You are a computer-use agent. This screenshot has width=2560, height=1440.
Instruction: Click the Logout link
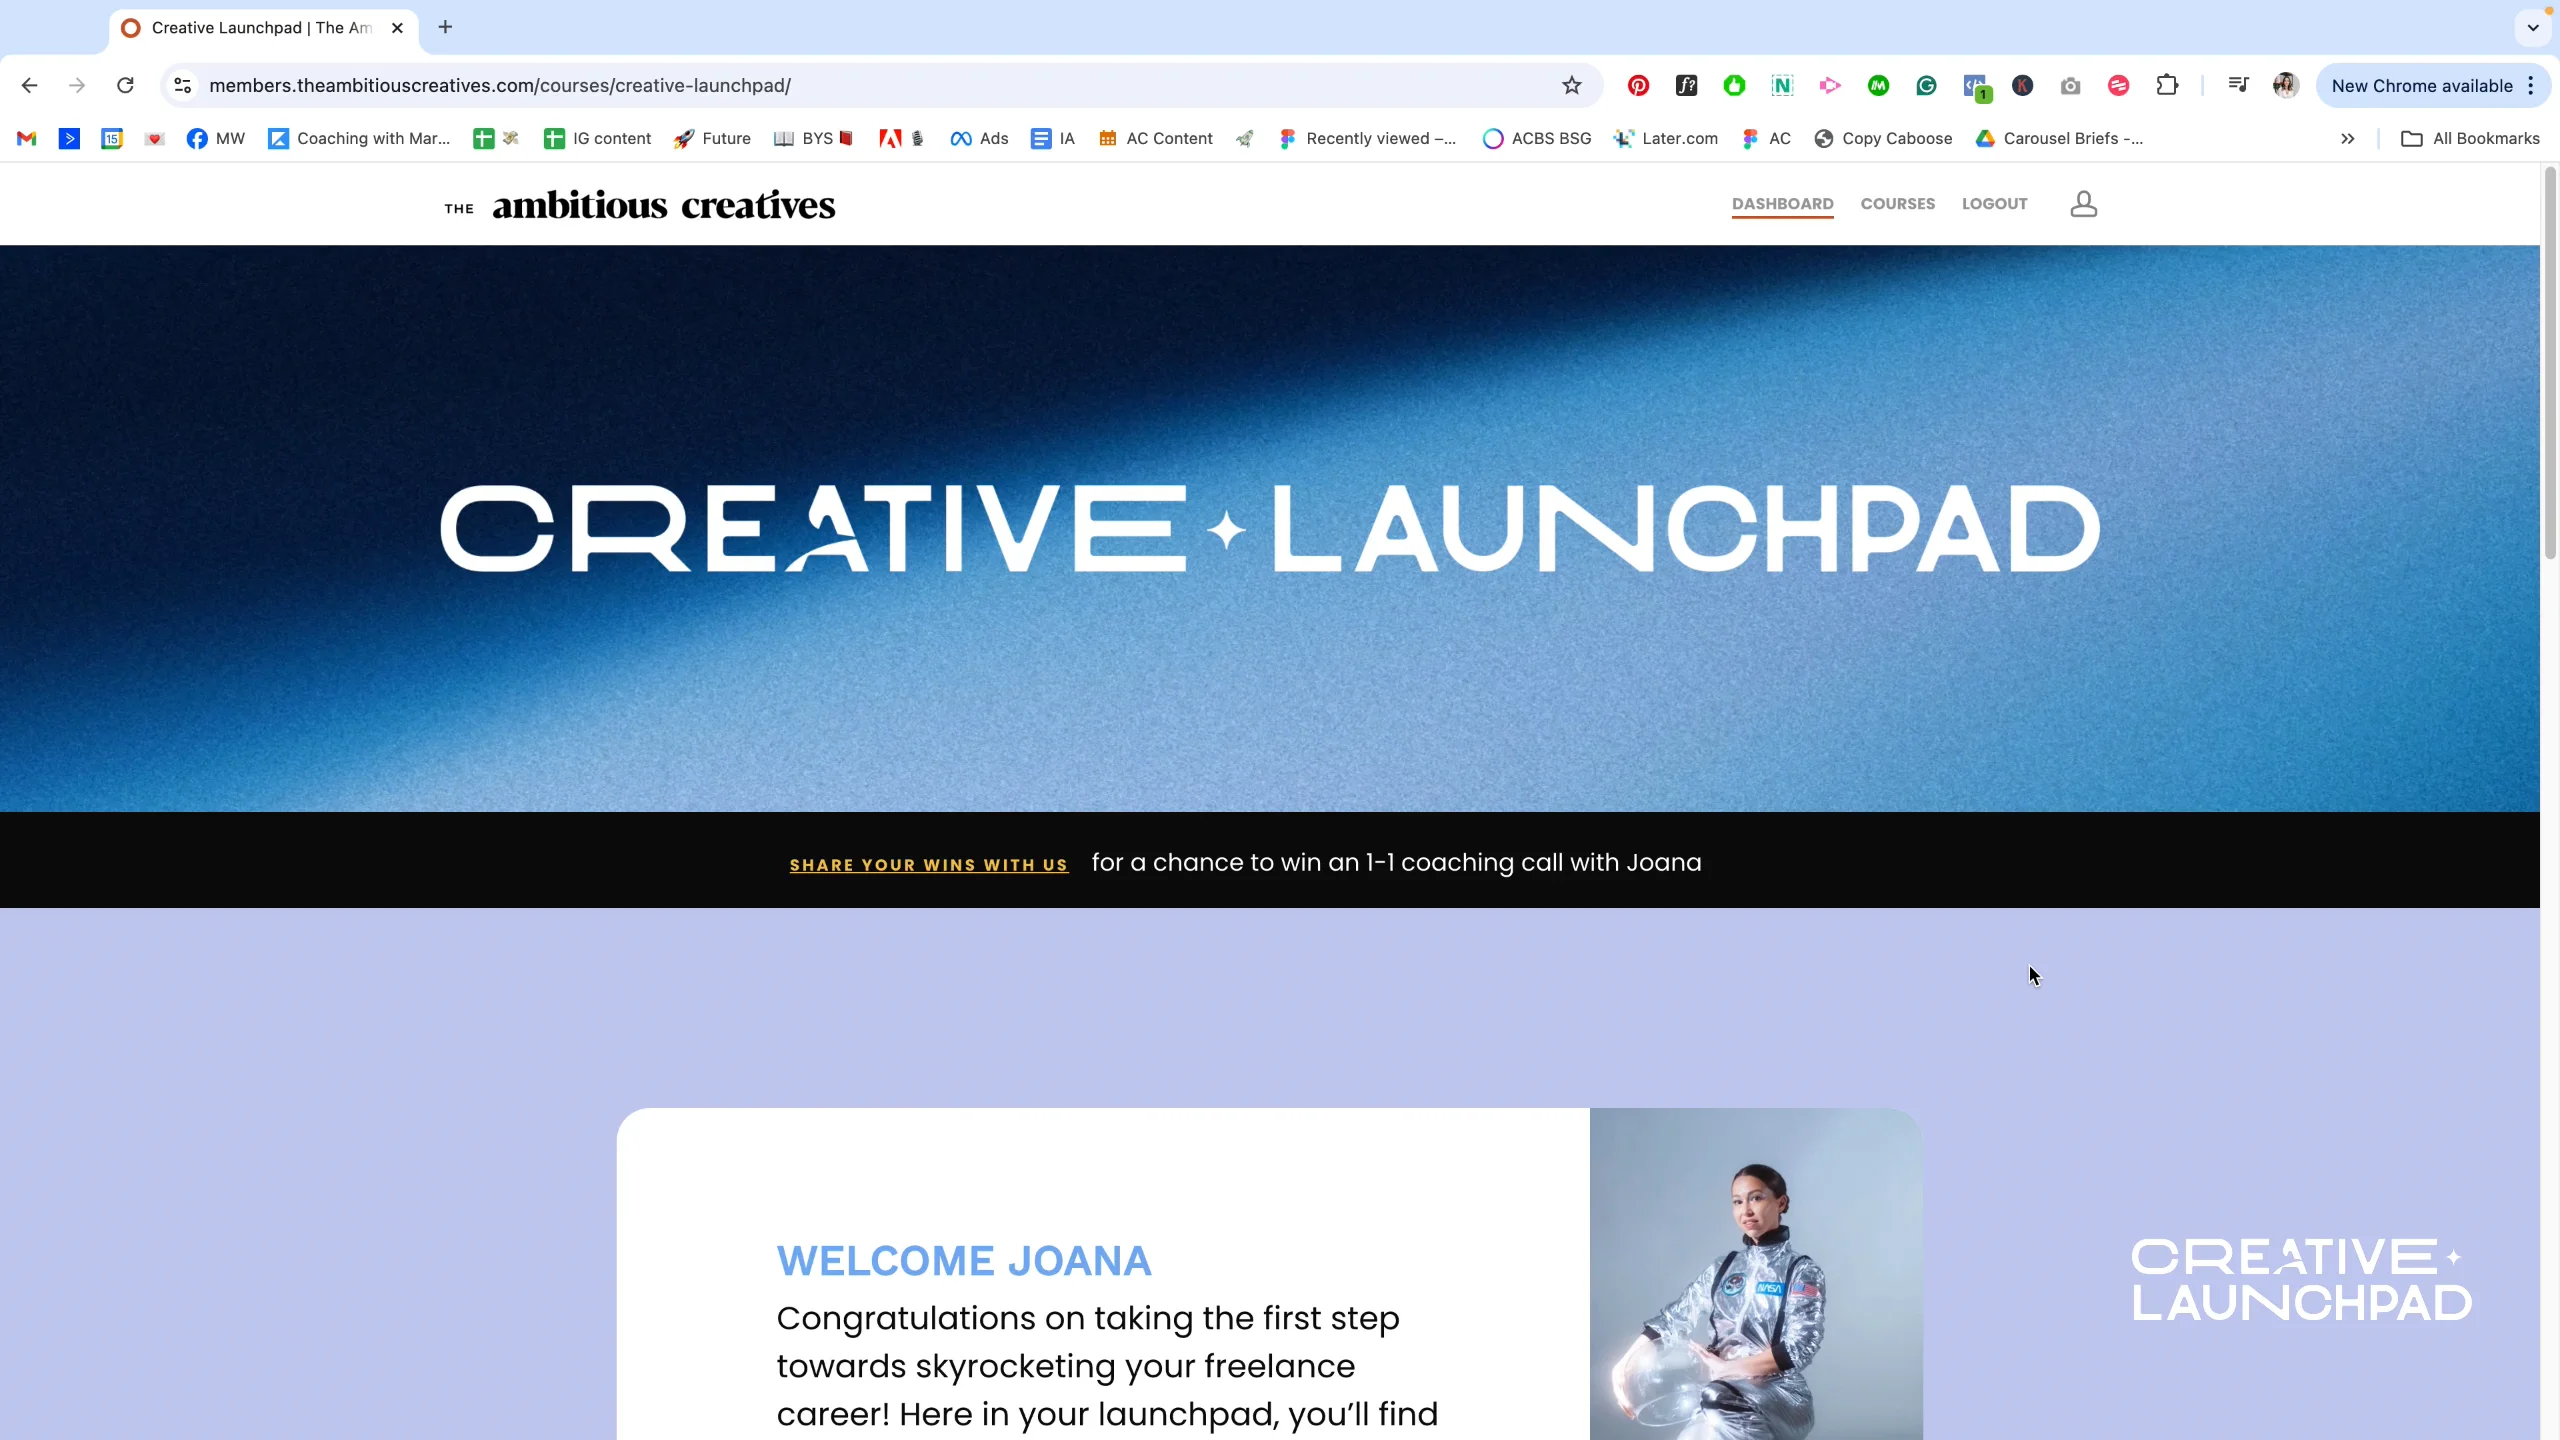(x=1994, y=204)
